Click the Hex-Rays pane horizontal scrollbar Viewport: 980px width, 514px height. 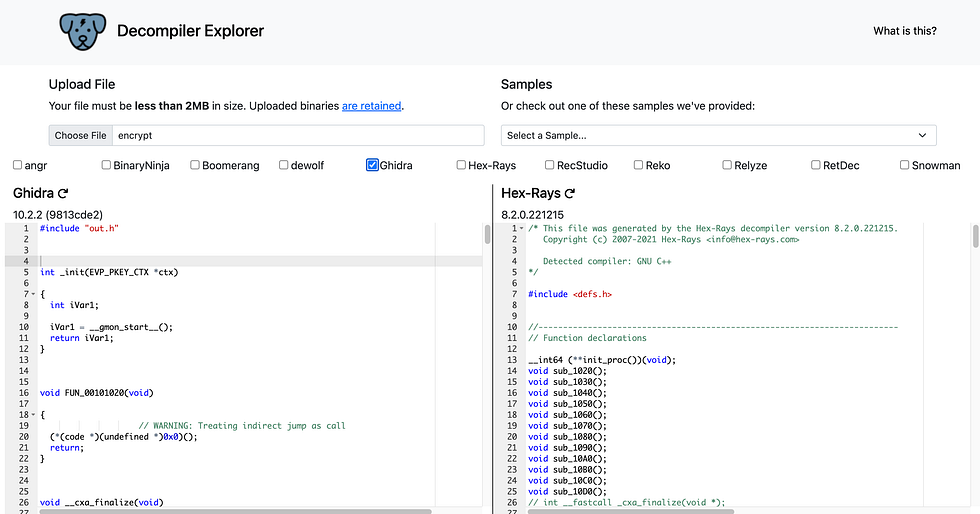631,511
